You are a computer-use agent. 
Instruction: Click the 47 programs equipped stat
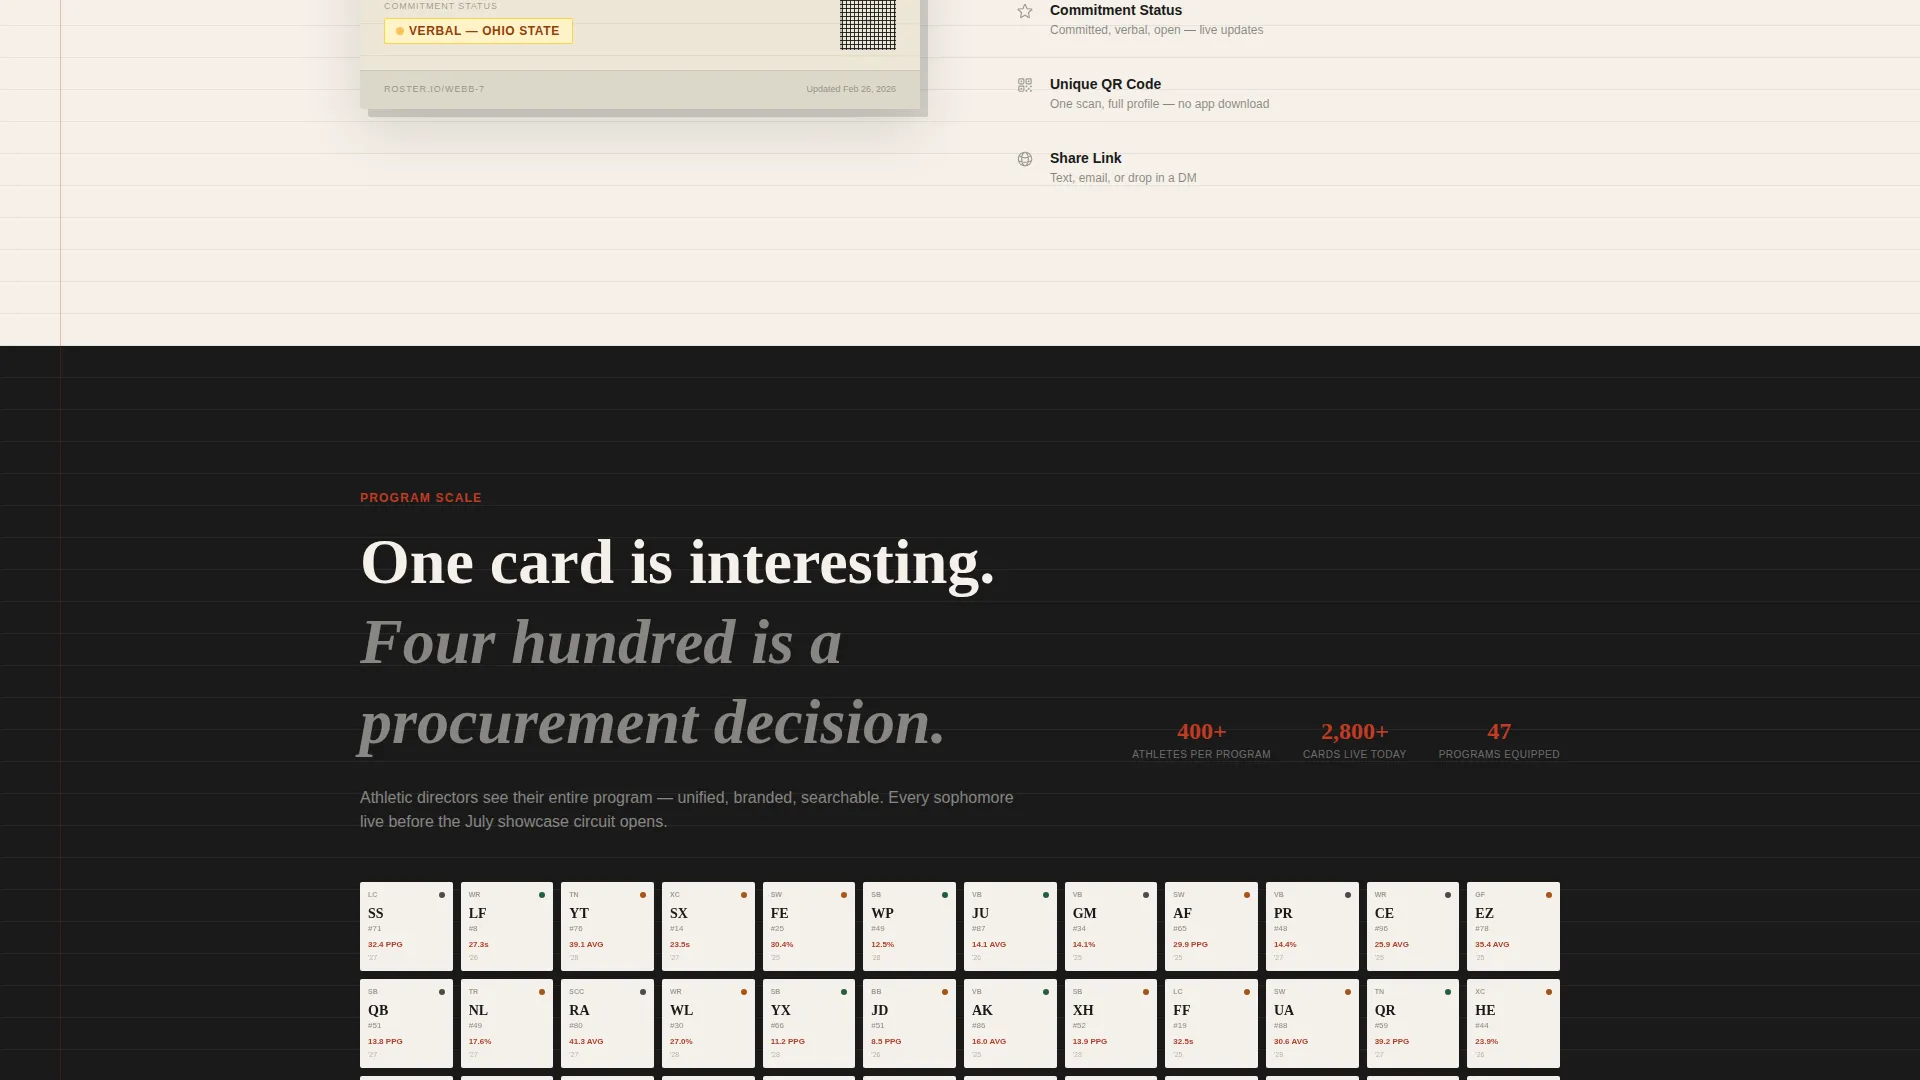[1499, 741]
